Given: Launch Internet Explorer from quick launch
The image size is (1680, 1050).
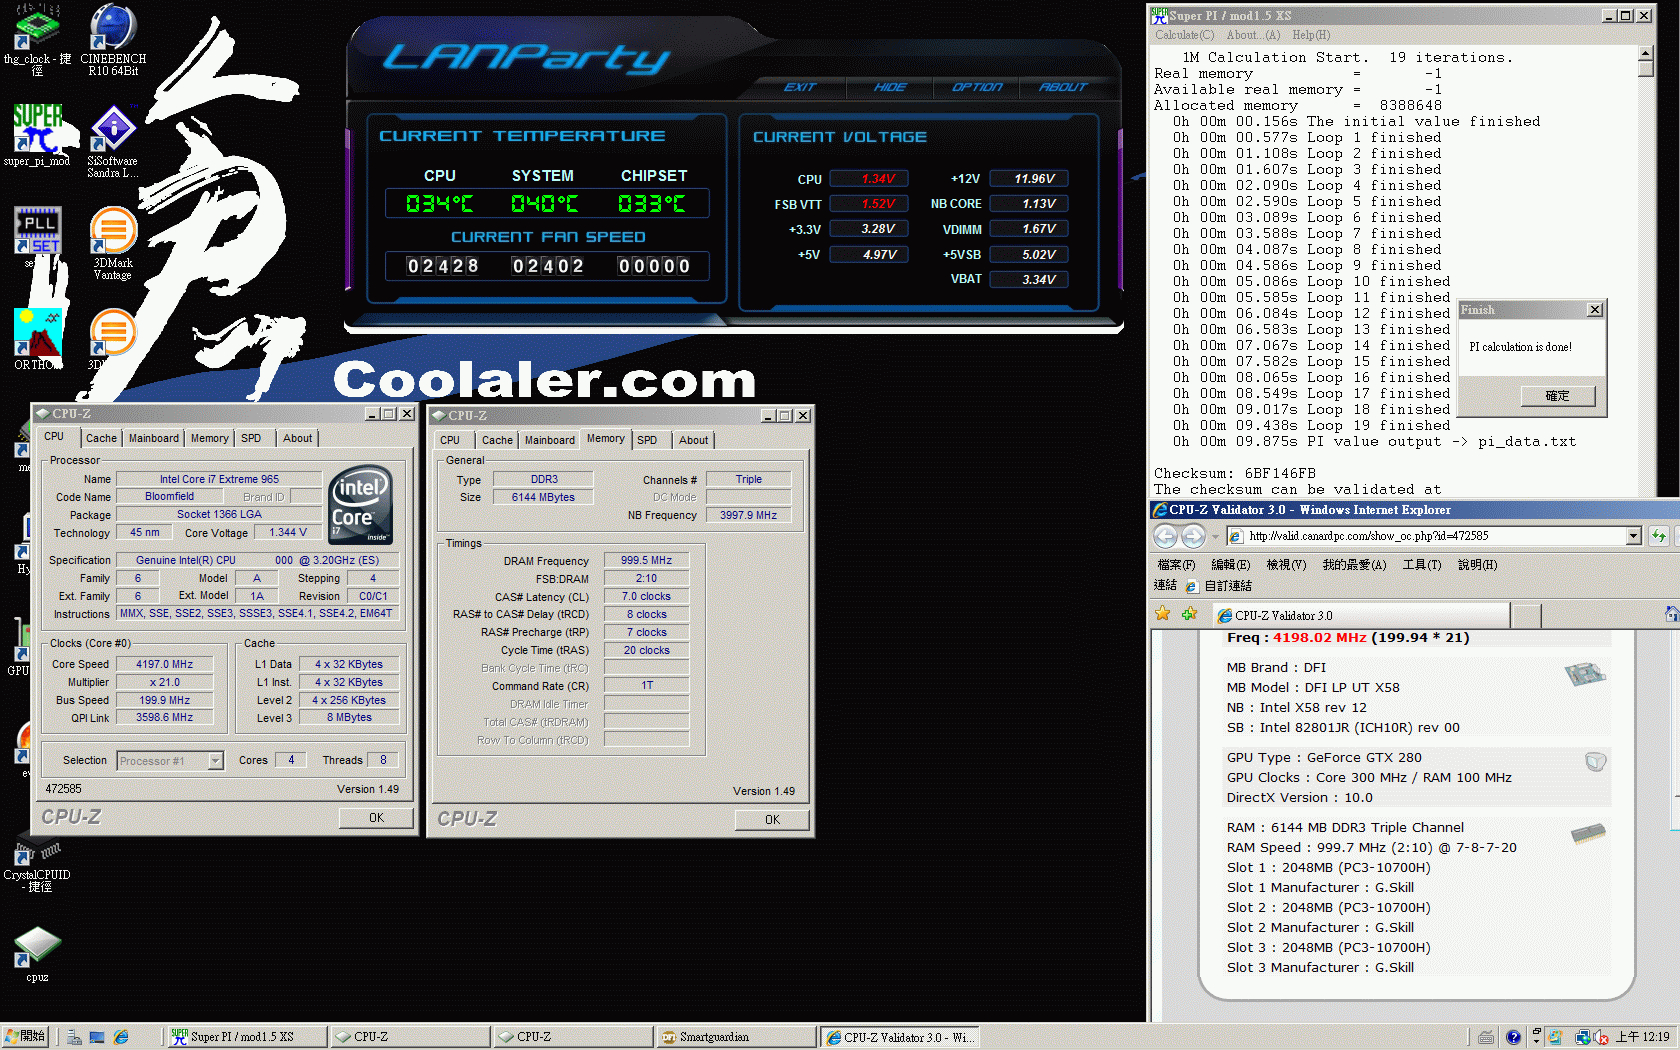Looking at the screenshot, I should [x=121, y=1038].
